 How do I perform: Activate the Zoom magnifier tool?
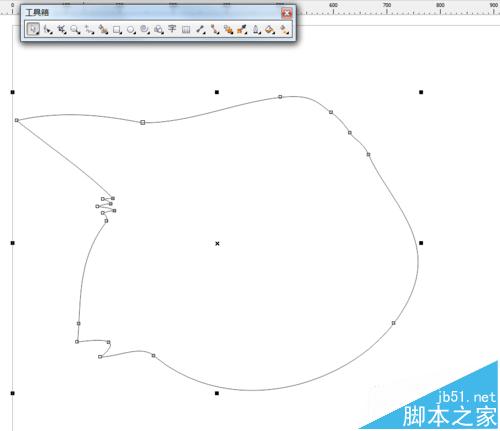coord(75,30)
